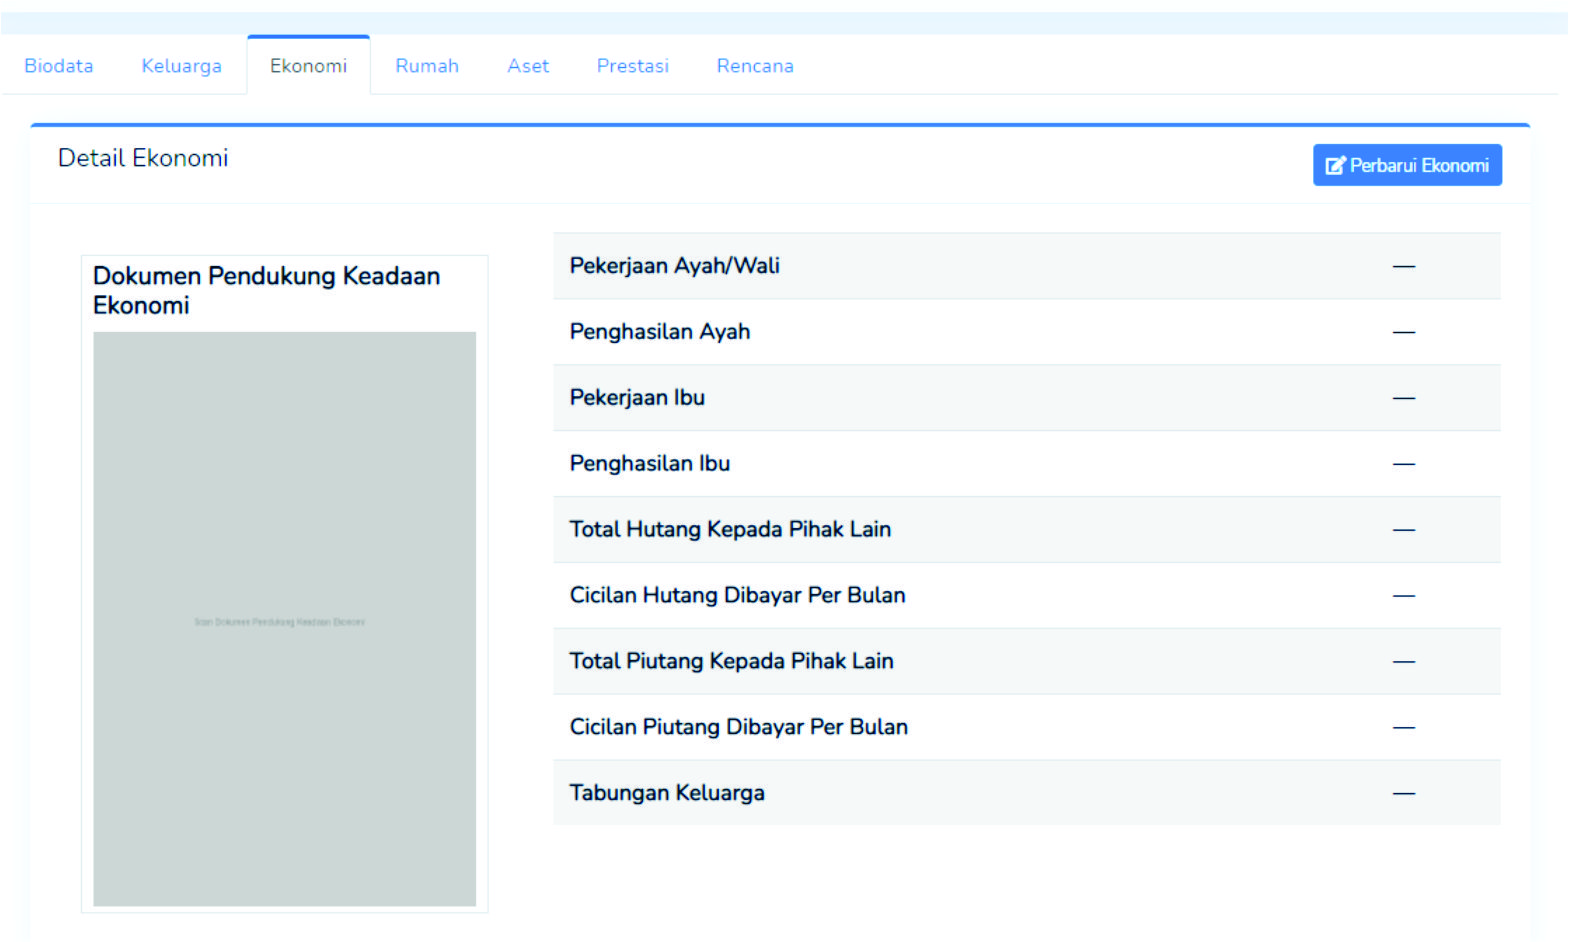Select Total Piutang Kepada Pihak Lain label

[x=731, y=661]
